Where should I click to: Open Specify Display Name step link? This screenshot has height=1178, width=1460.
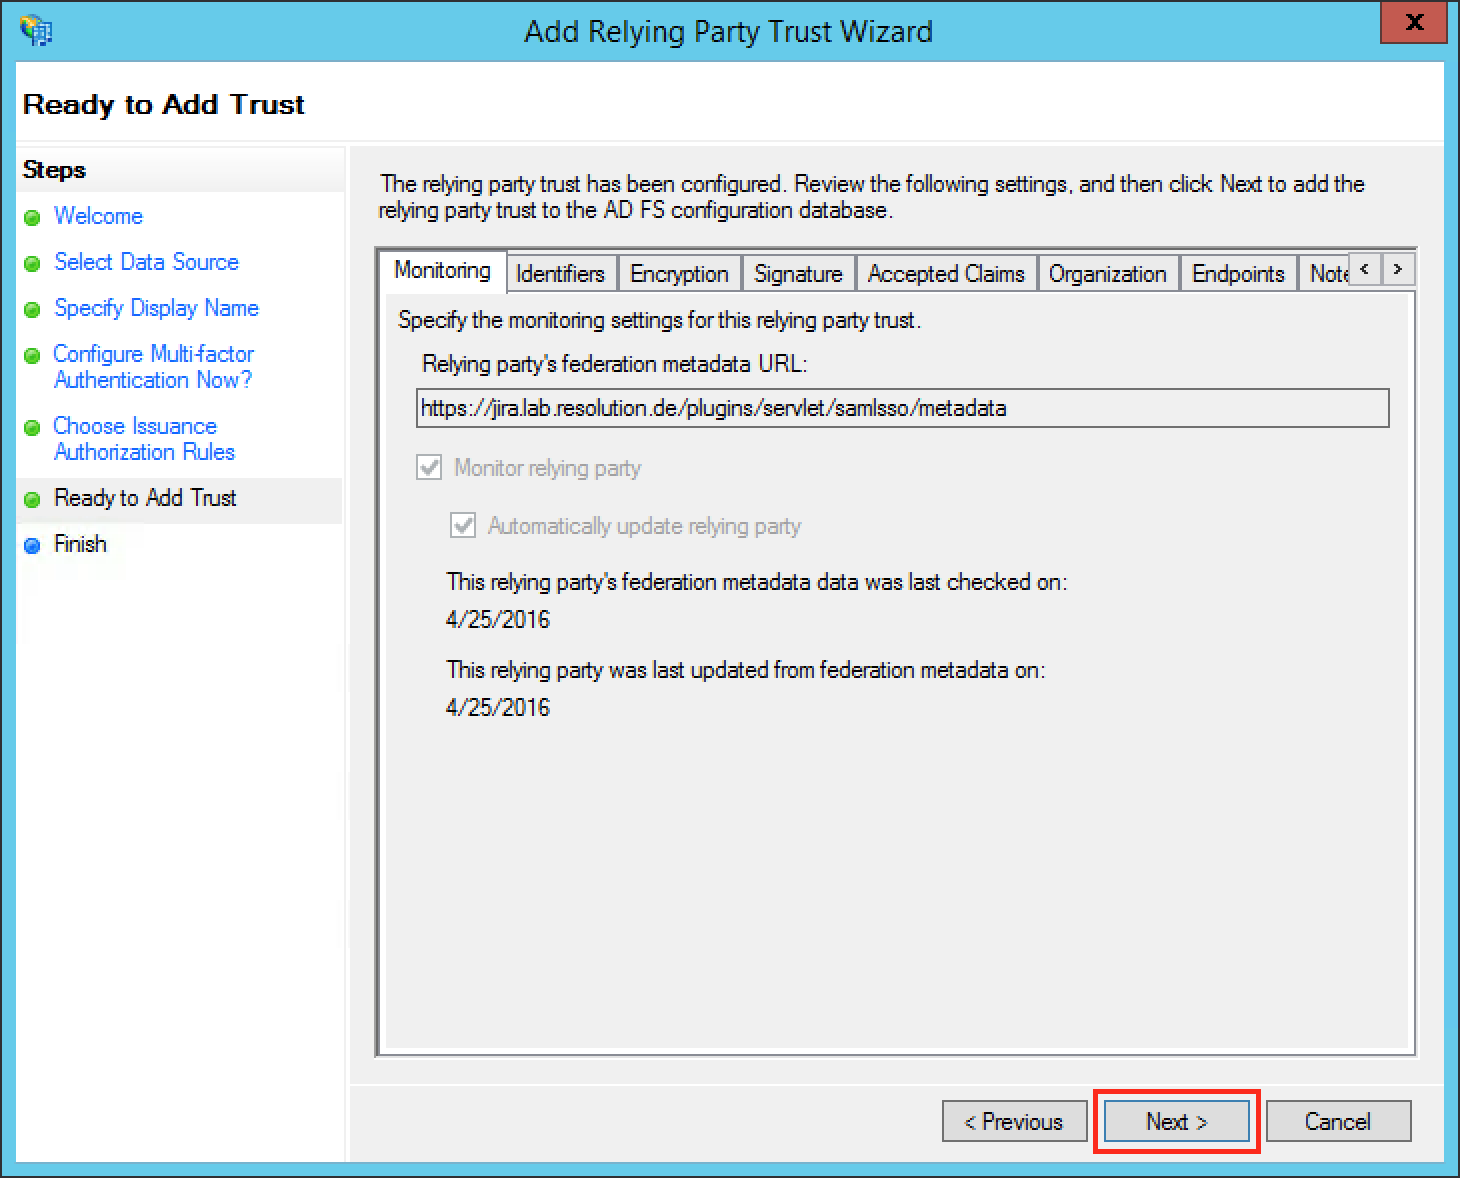pyautogui.click(x=156, y=308)
